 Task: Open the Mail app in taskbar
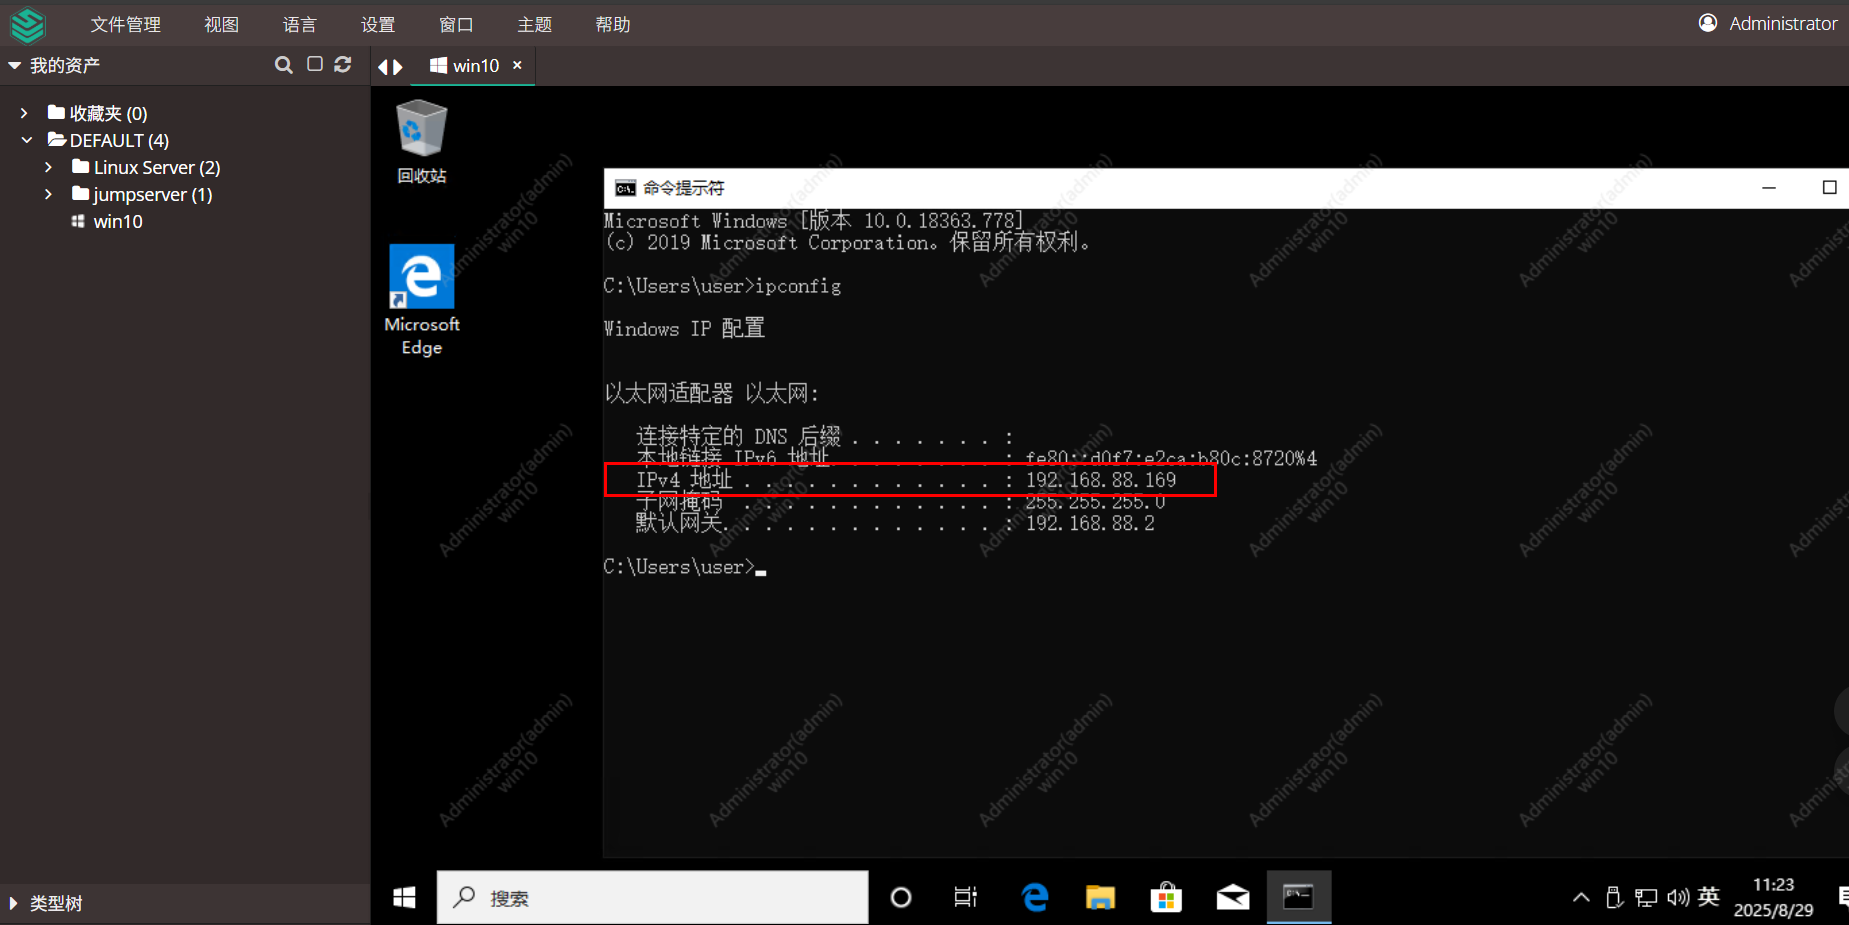click(1232, 898)
